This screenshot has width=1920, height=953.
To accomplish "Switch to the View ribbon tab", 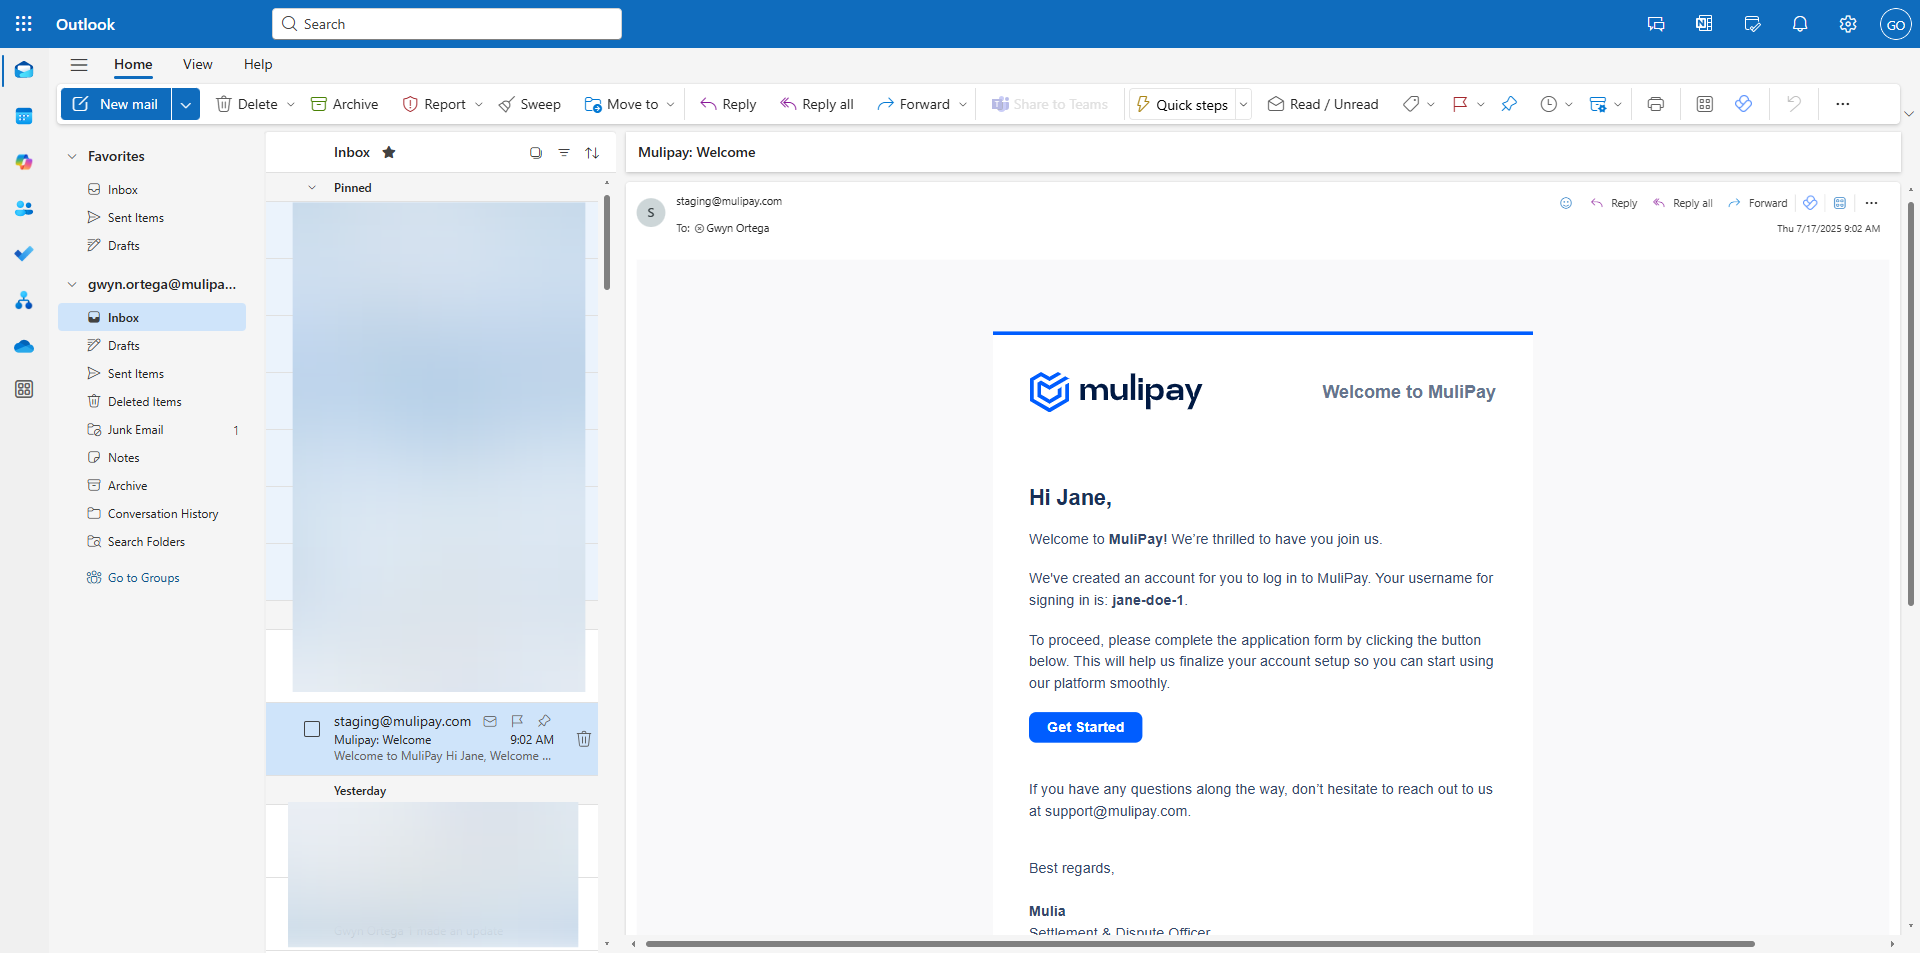I will tap(197, 64).
